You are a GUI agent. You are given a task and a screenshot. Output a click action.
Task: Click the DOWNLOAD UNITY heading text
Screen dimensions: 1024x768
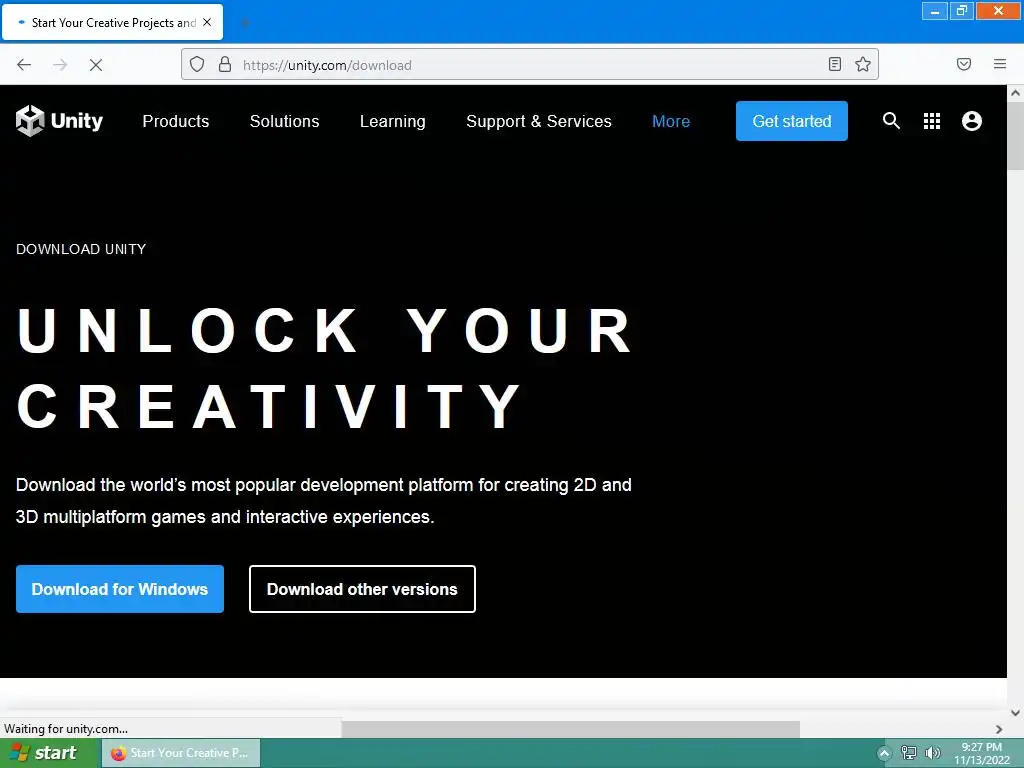pos(81,249)
